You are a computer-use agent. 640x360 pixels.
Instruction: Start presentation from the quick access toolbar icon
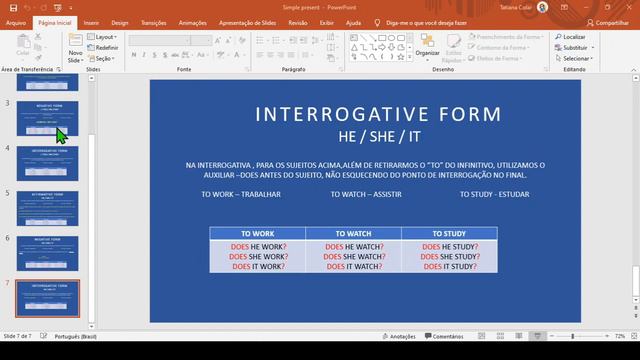click(x=58, y=8)
